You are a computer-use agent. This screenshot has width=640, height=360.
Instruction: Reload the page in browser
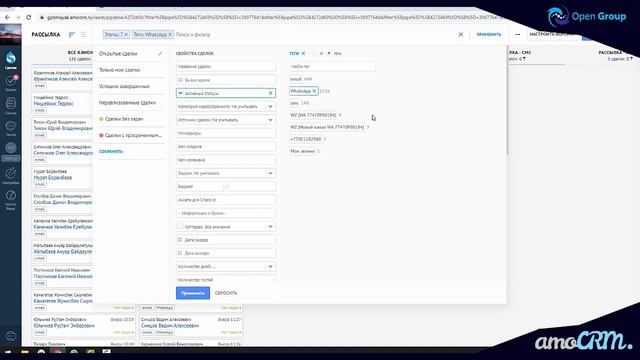coord(29,17)
